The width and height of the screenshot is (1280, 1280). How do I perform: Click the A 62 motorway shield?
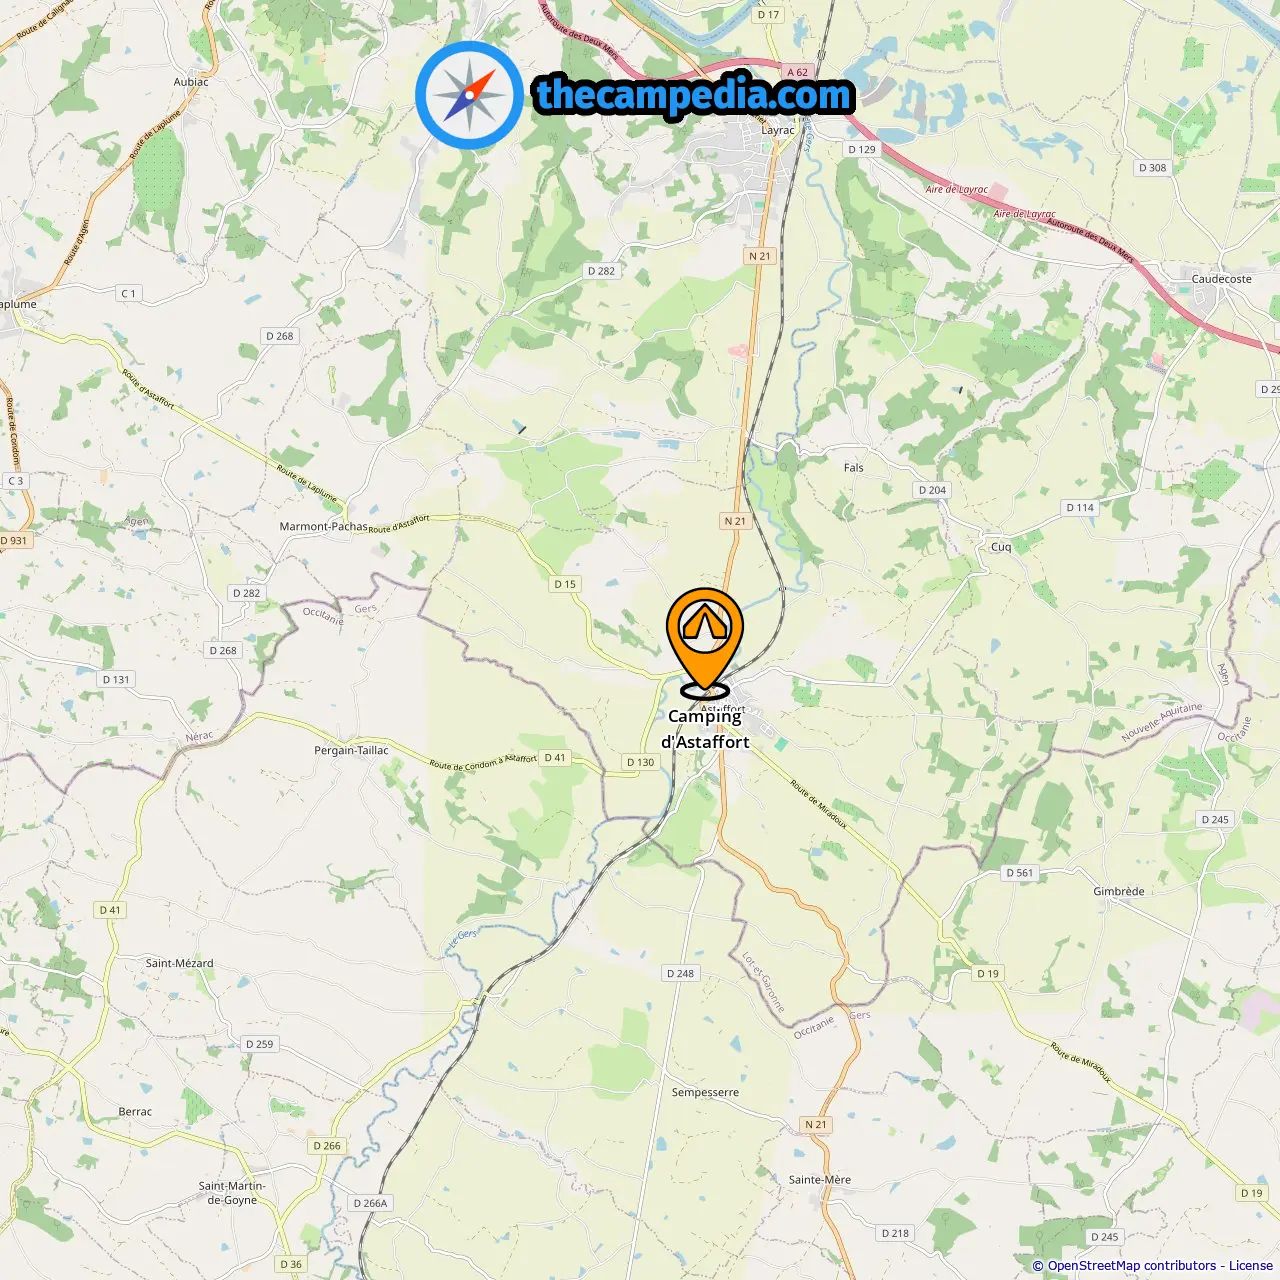click(x=797, y=72)
